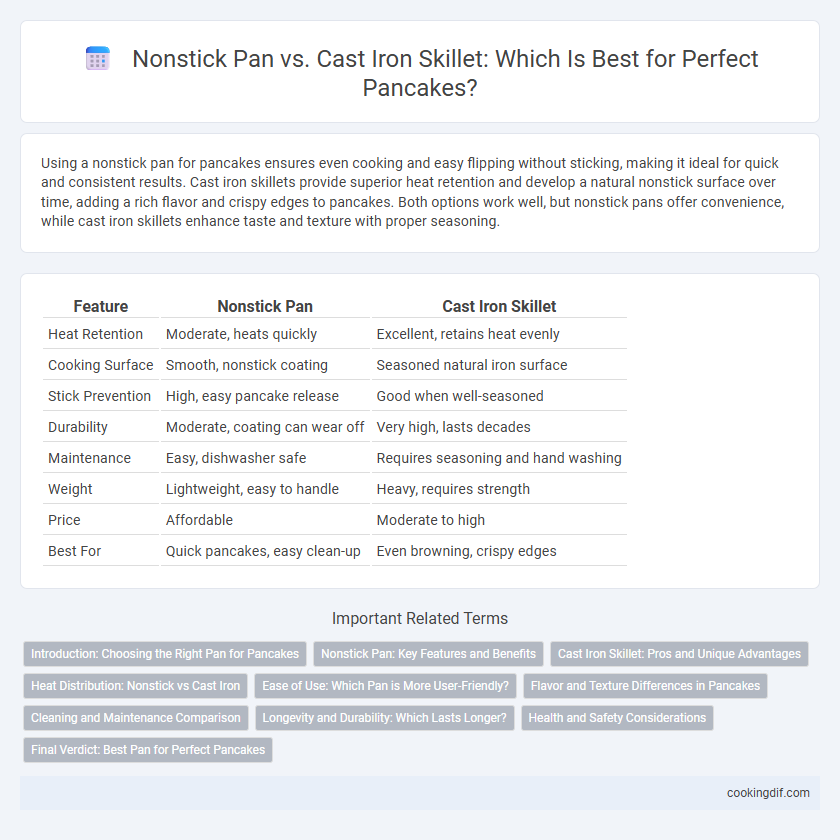Open 'Final Verdict: Best Pan for Perfect Pancakes'

click(x=148, y=750)
